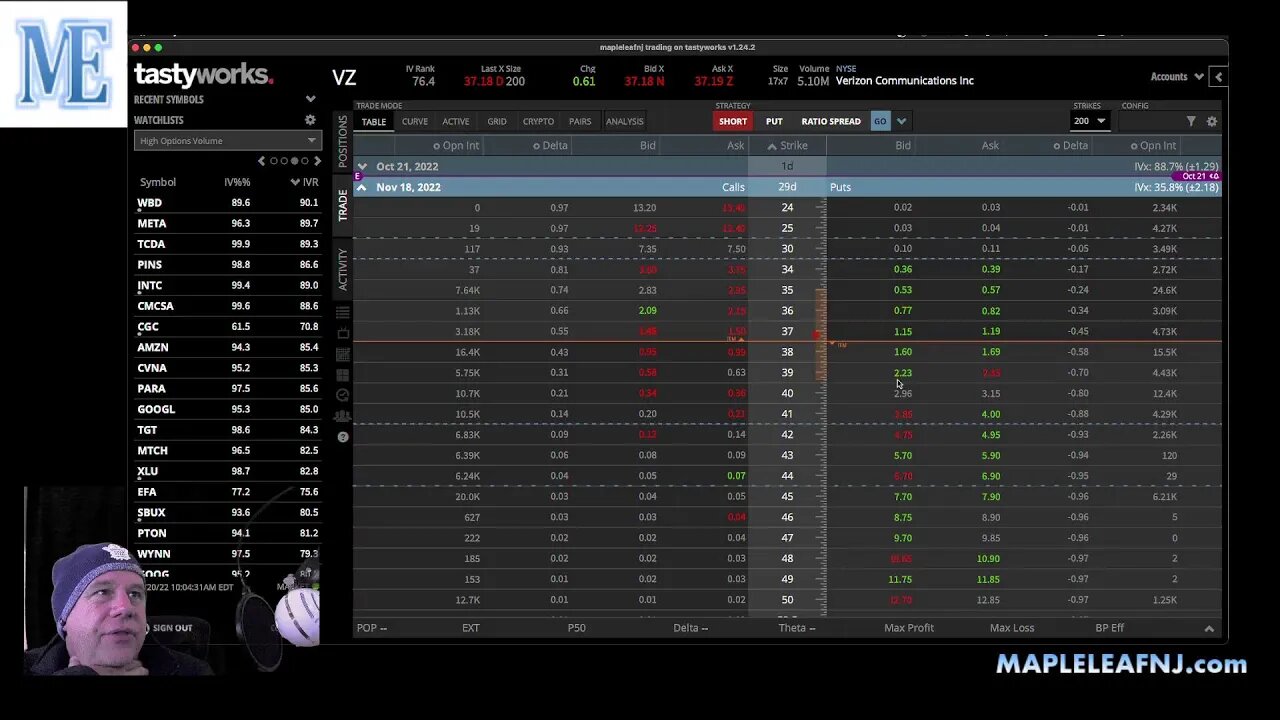The height and width of the screenshot is (720, 1280).
Task: Select RATIO SPREAD strategy button
Action: coord(831,121)
